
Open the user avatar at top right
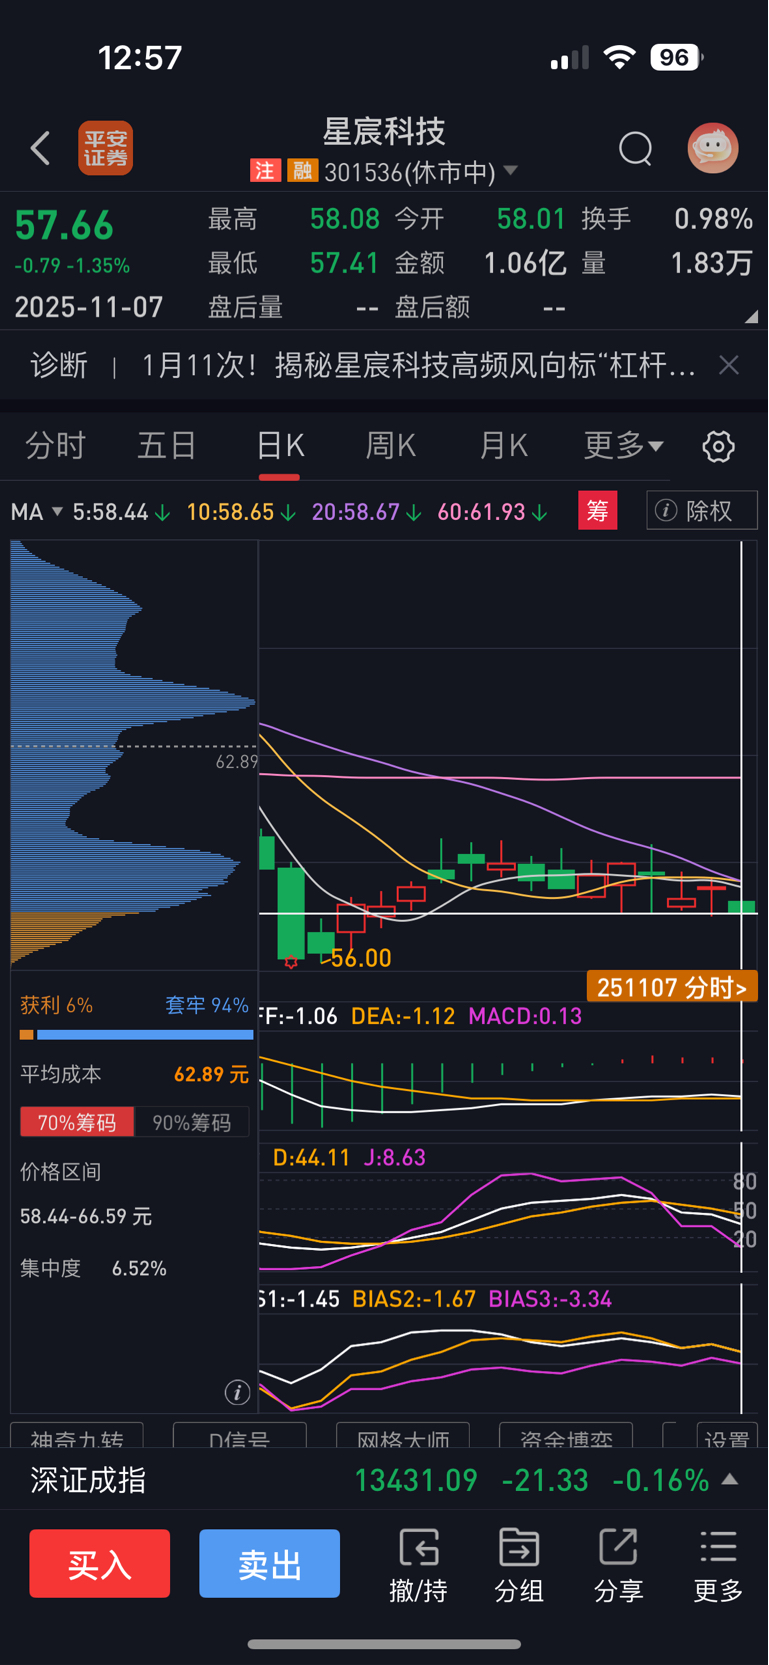713,148
